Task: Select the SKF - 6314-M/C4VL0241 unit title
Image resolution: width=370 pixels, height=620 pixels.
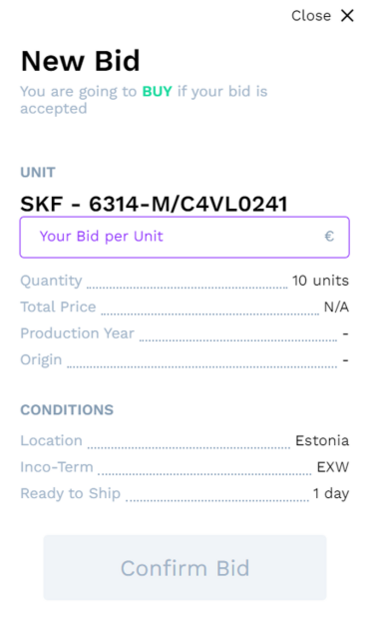Action: 154,204
